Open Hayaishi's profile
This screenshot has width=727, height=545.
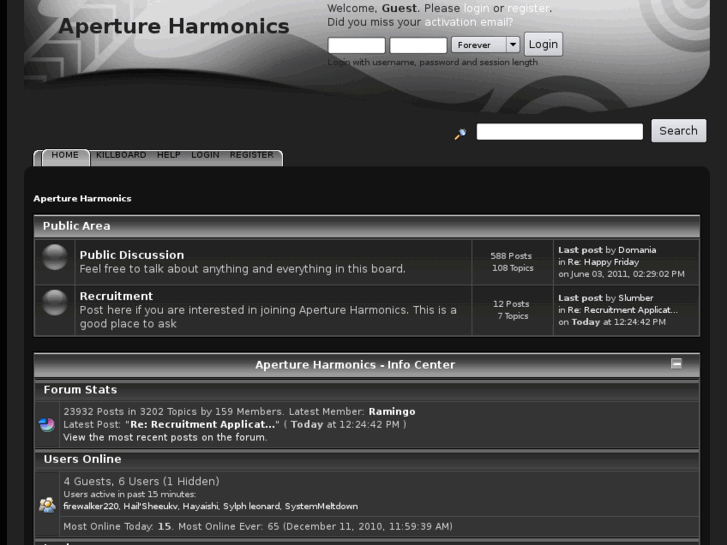(x=200, y=506)
